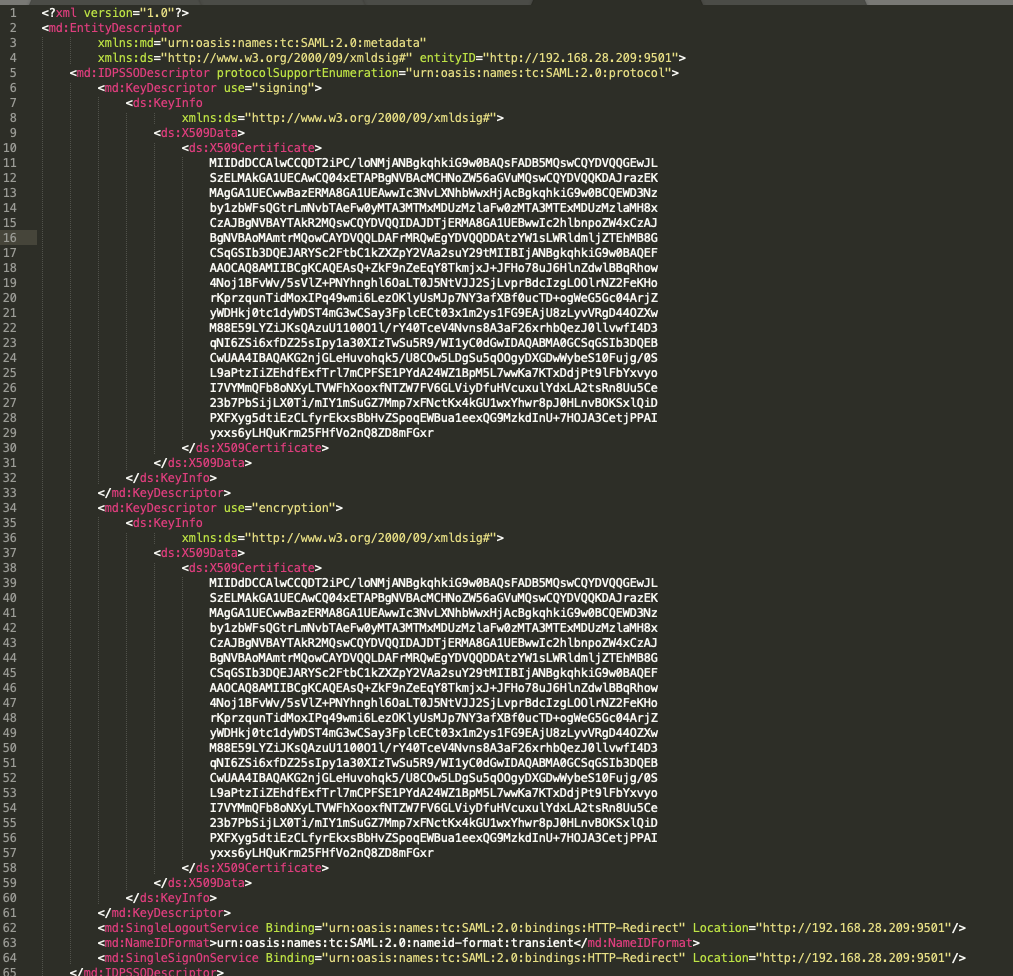Click the ds:X509Data opening tag on line 9
Viewport: 1013px width, 976px height.
tap(199, 132)
